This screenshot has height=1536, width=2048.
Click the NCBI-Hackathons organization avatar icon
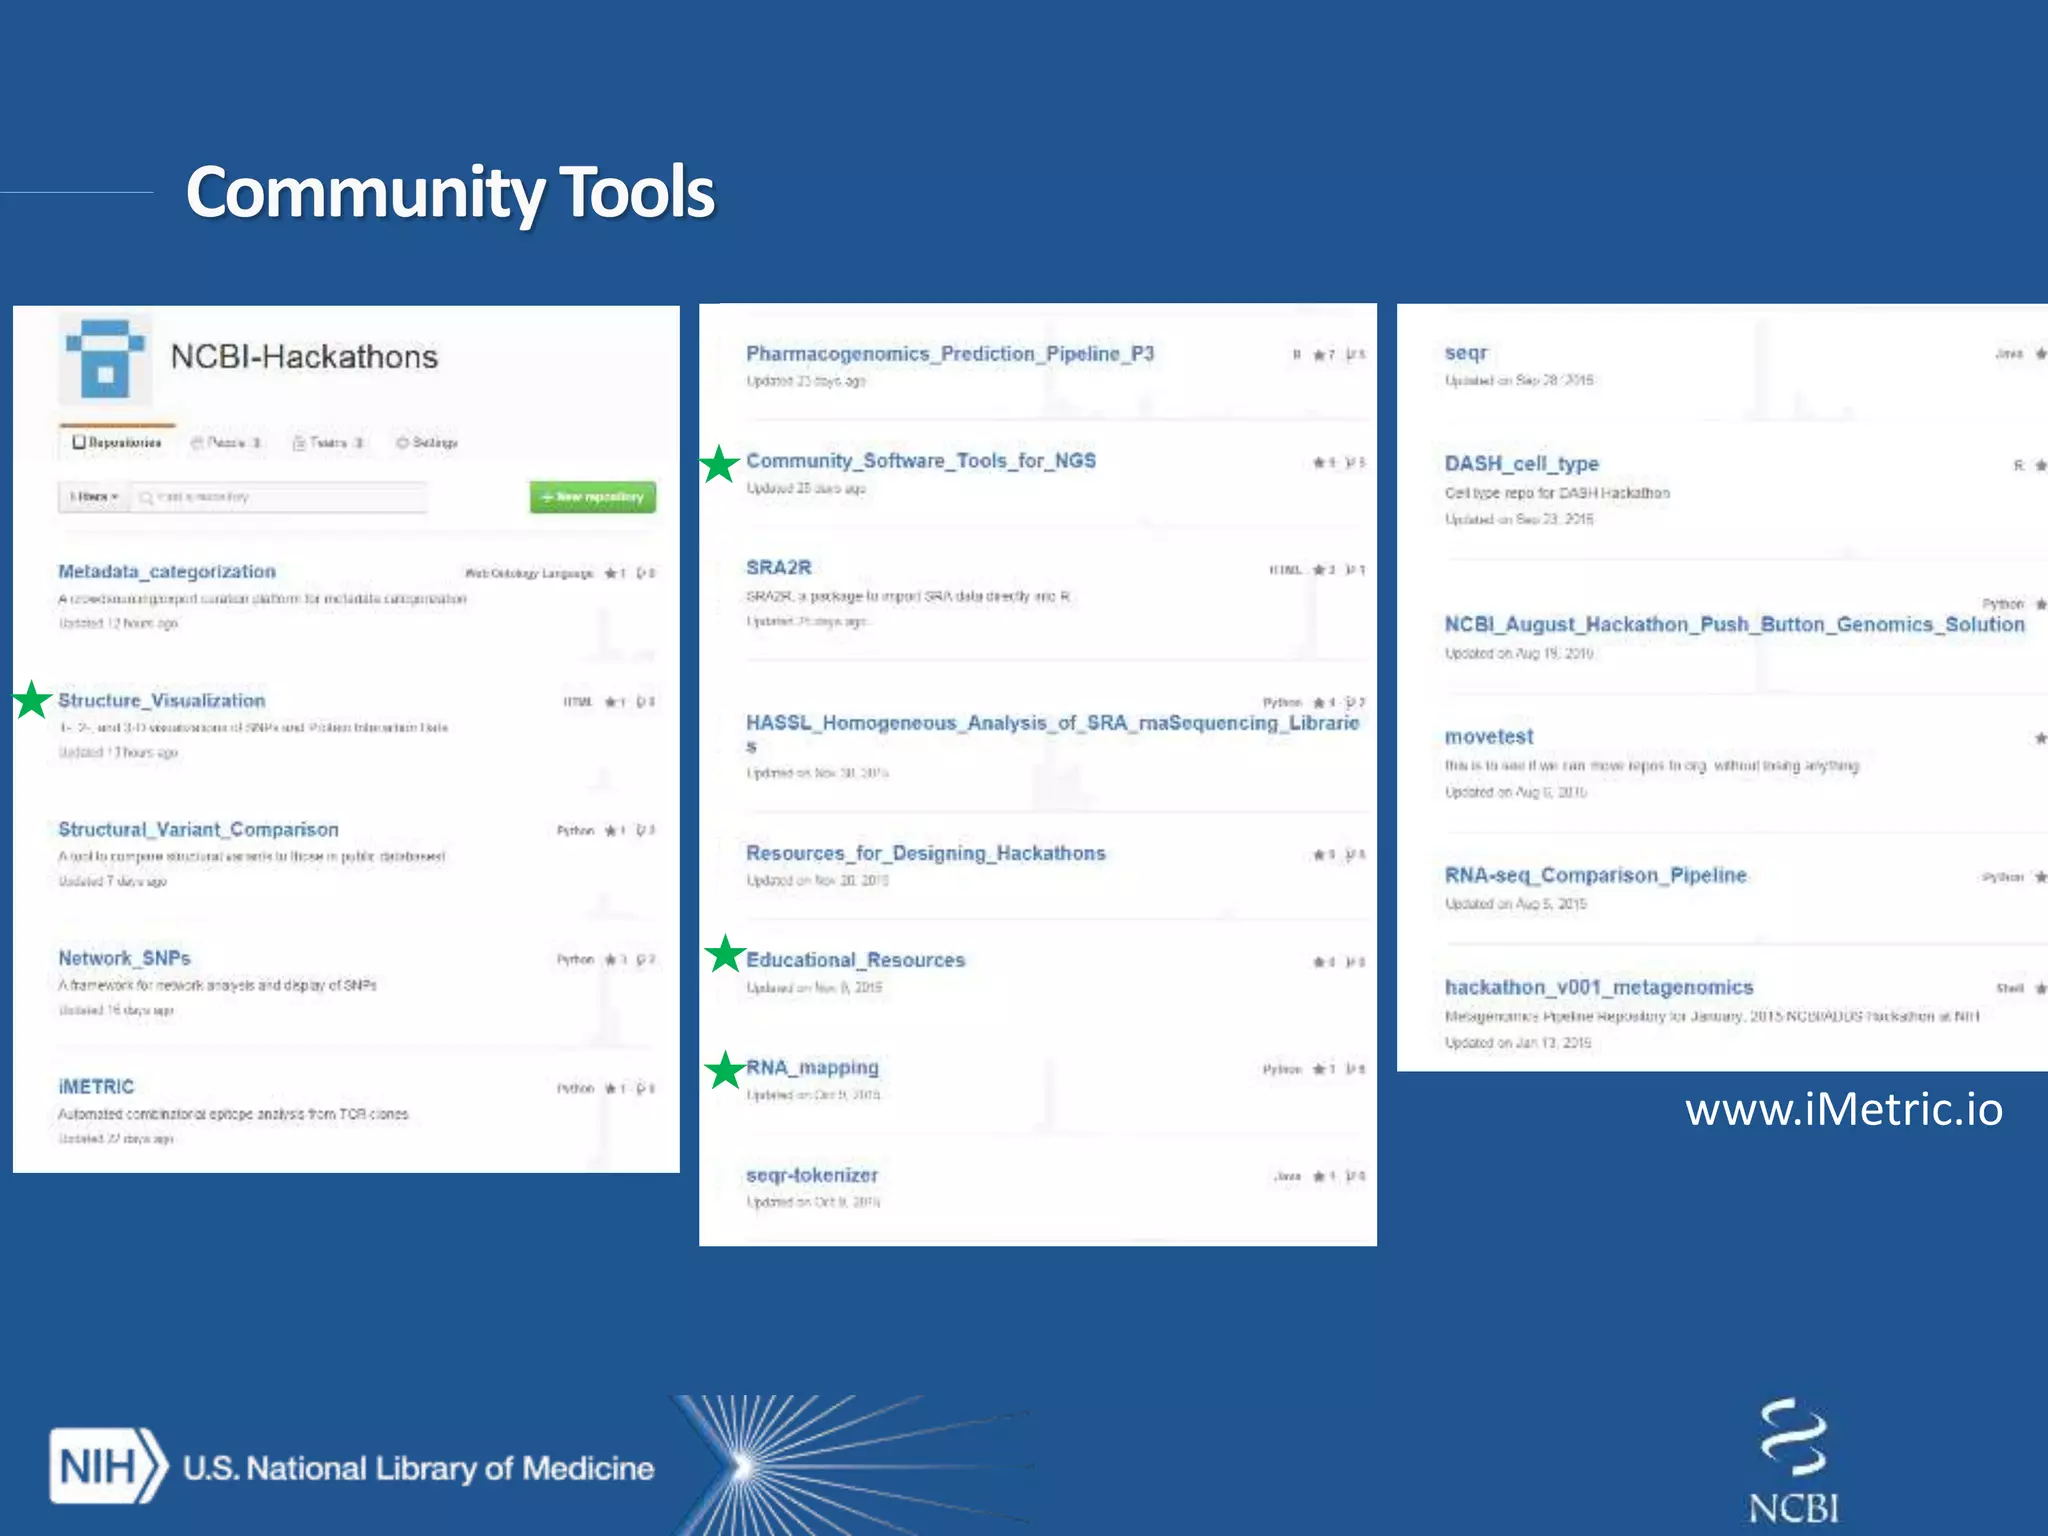pos(104,360)
